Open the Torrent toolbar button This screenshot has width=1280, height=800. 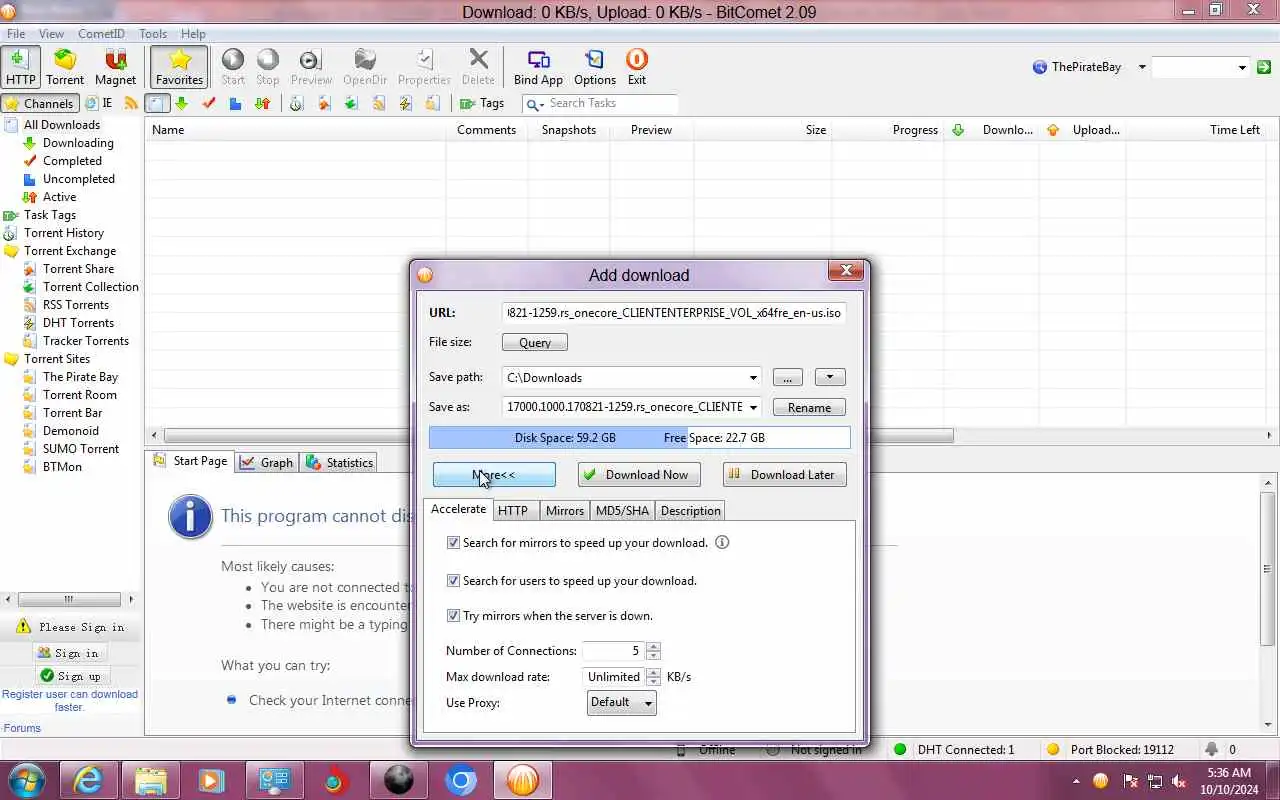click(65, 67)
